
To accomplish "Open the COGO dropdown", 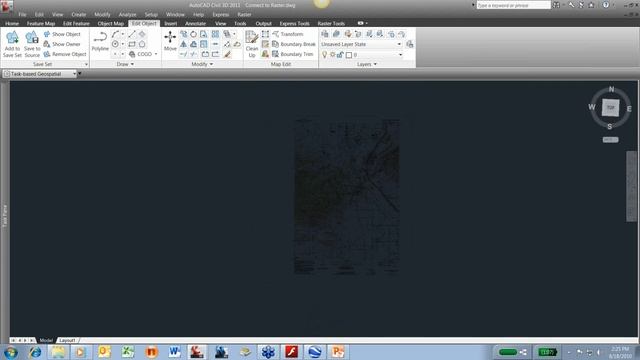I will pyautogui.click(x=143, y=54).
